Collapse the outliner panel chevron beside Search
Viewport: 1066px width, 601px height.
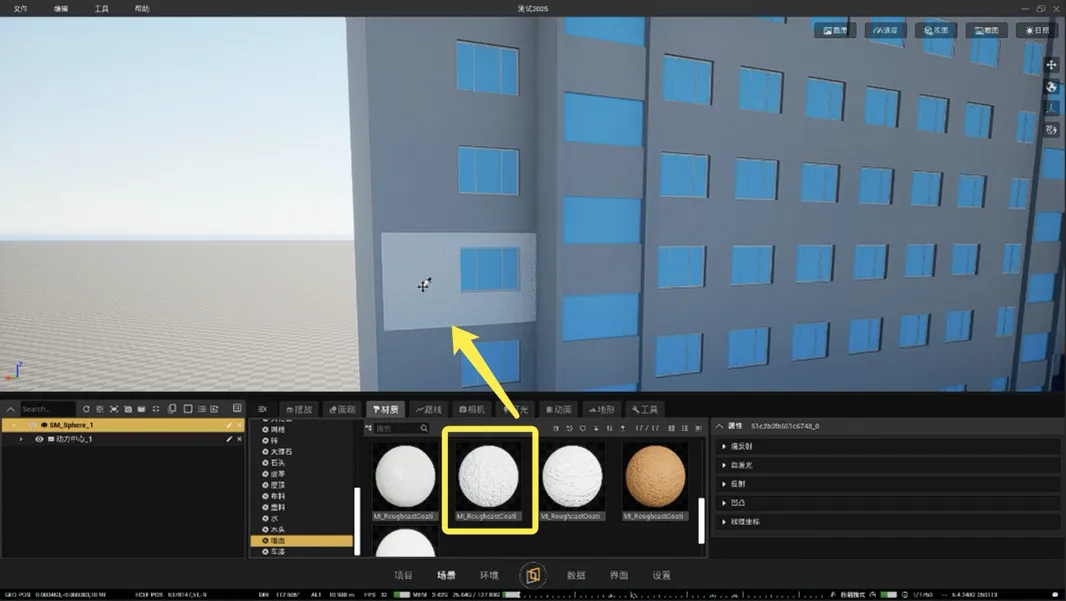10,409
